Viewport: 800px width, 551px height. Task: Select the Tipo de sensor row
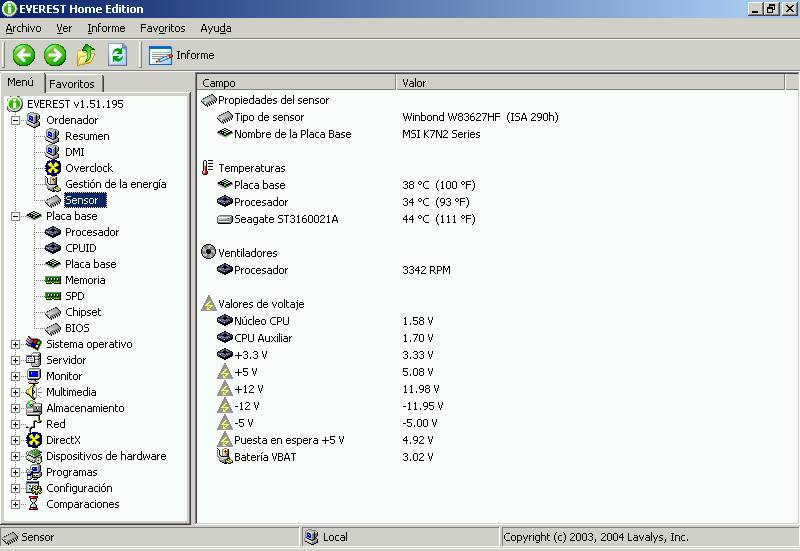tap(388, 117)
